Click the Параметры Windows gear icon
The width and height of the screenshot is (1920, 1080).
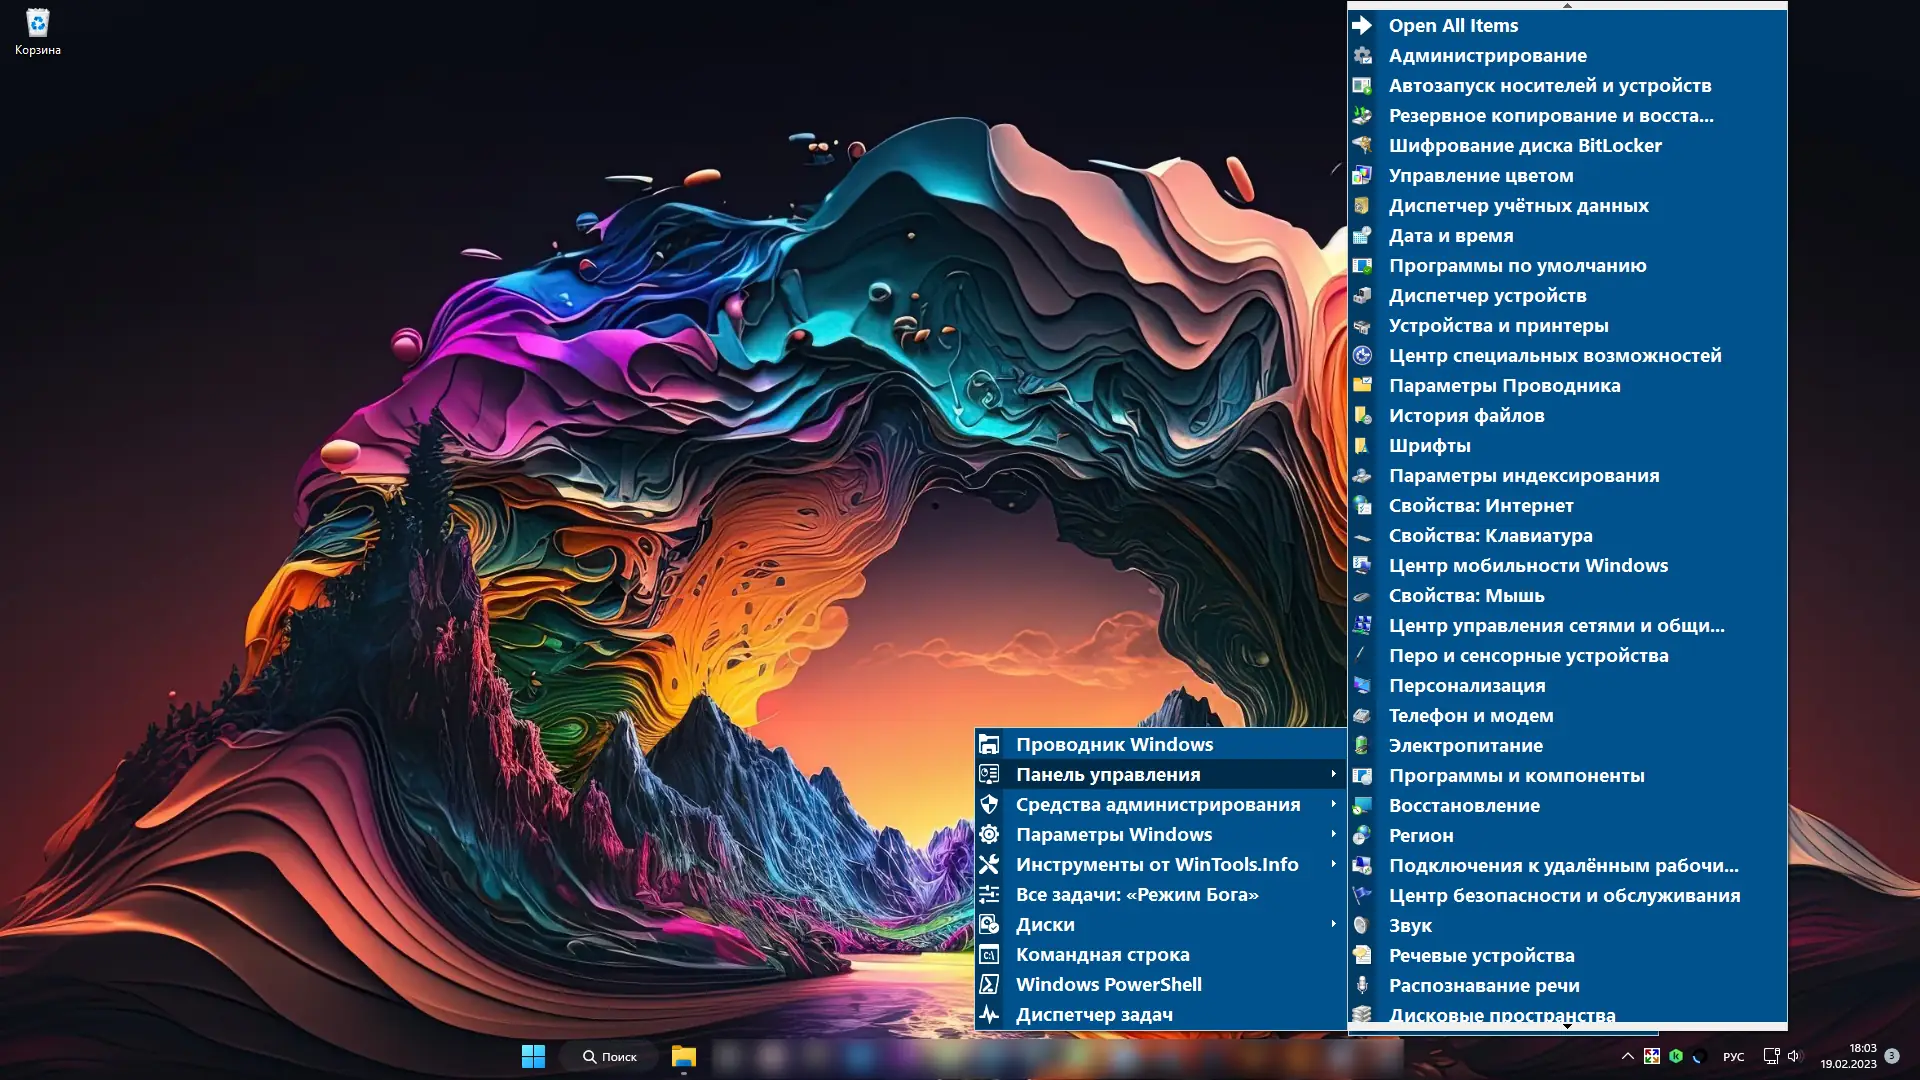pyautogui.click(x=989, y=834)
